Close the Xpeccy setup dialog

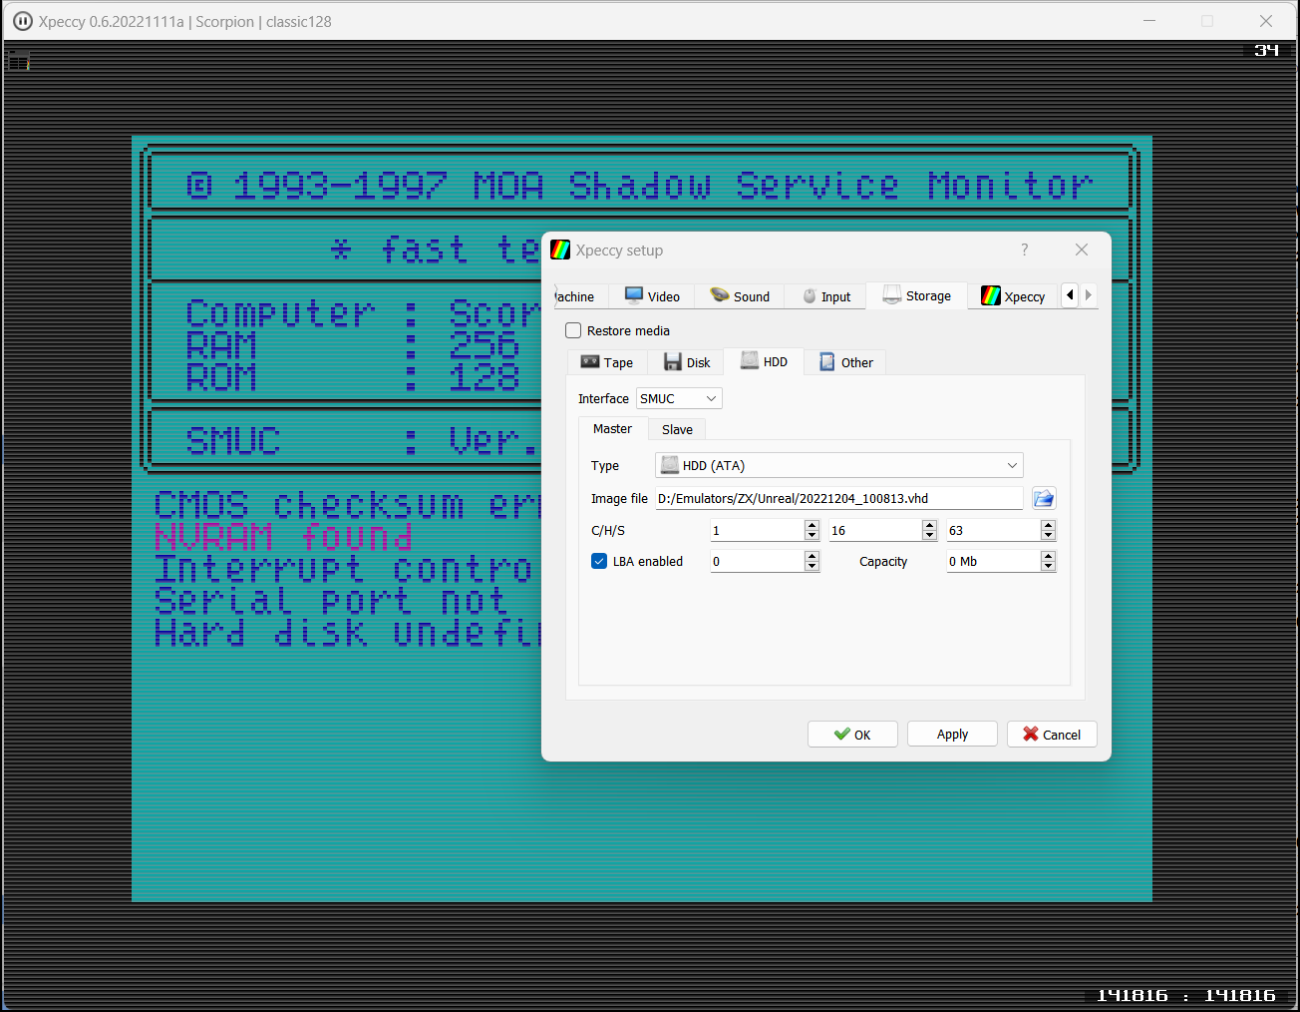coord(1081,250)
